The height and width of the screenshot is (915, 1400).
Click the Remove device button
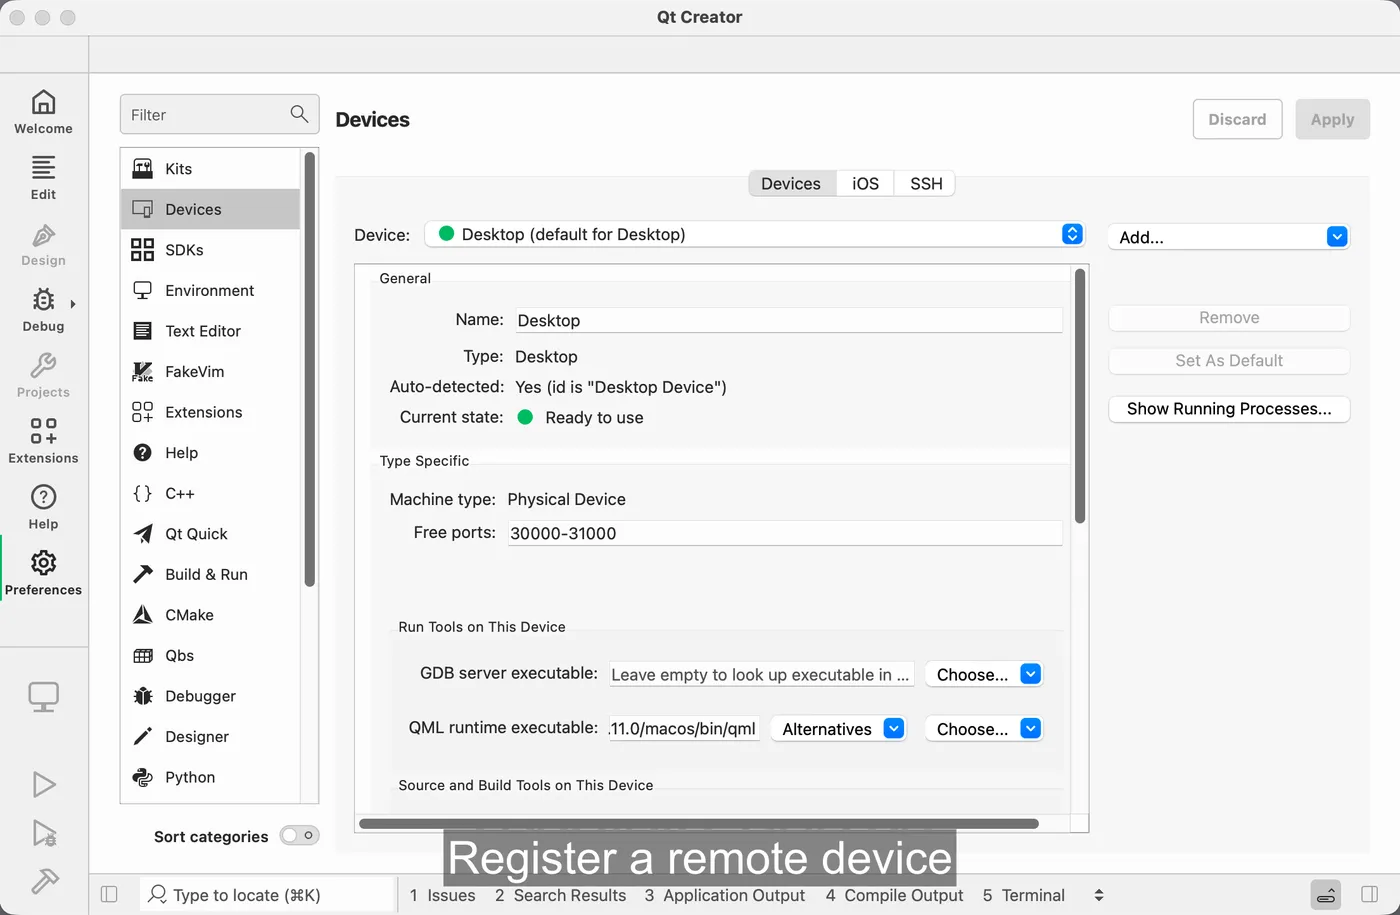tap(1229, 318)
